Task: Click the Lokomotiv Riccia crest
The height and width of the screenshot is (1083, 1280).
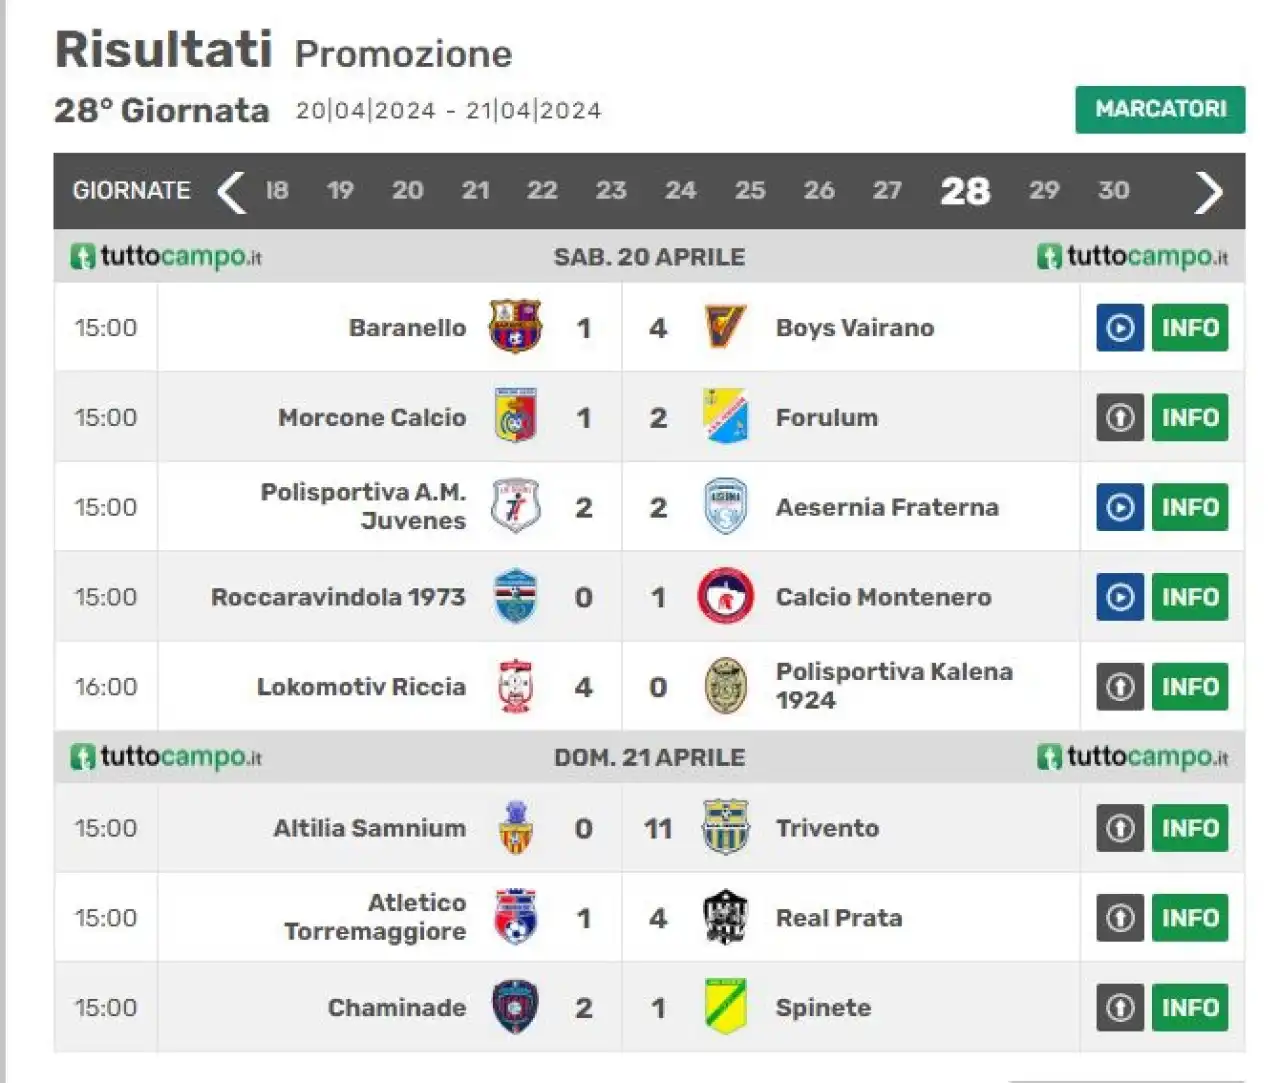Action: (516, 687)
